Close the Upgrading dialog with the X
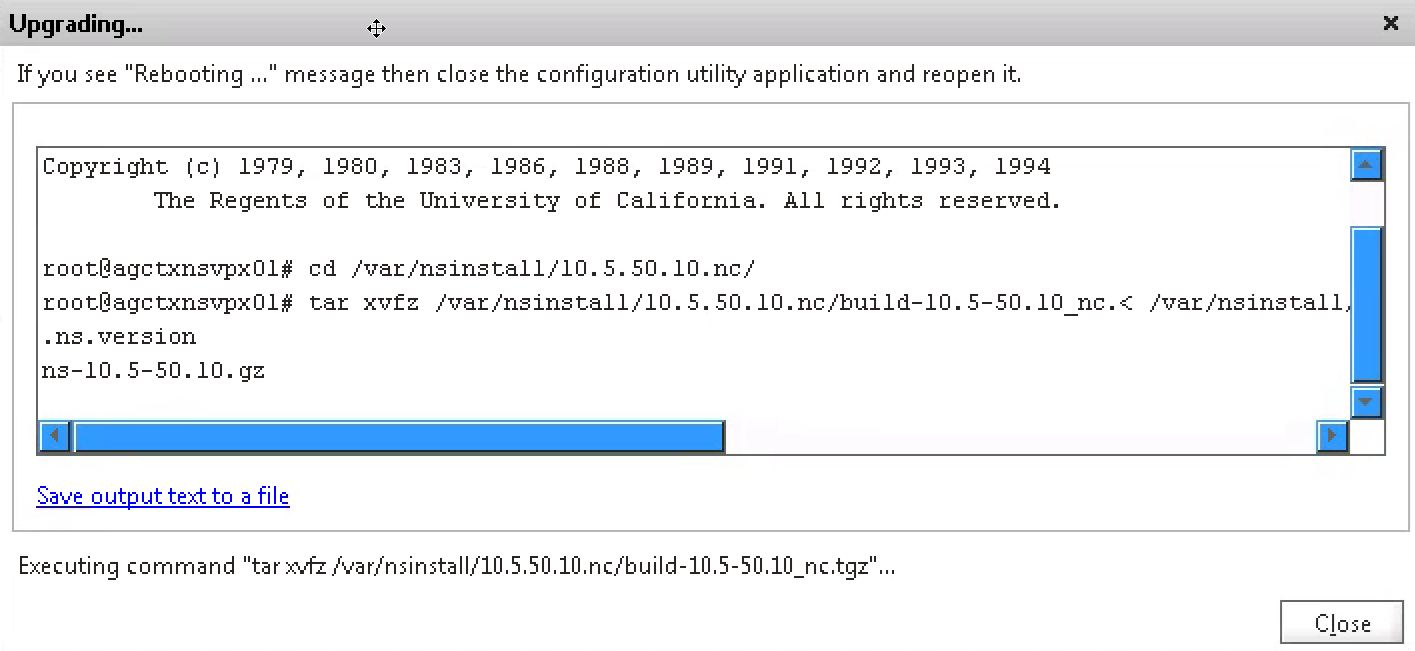The height and width of the screenshot is (651, 1415). (x=1390, y=24)
